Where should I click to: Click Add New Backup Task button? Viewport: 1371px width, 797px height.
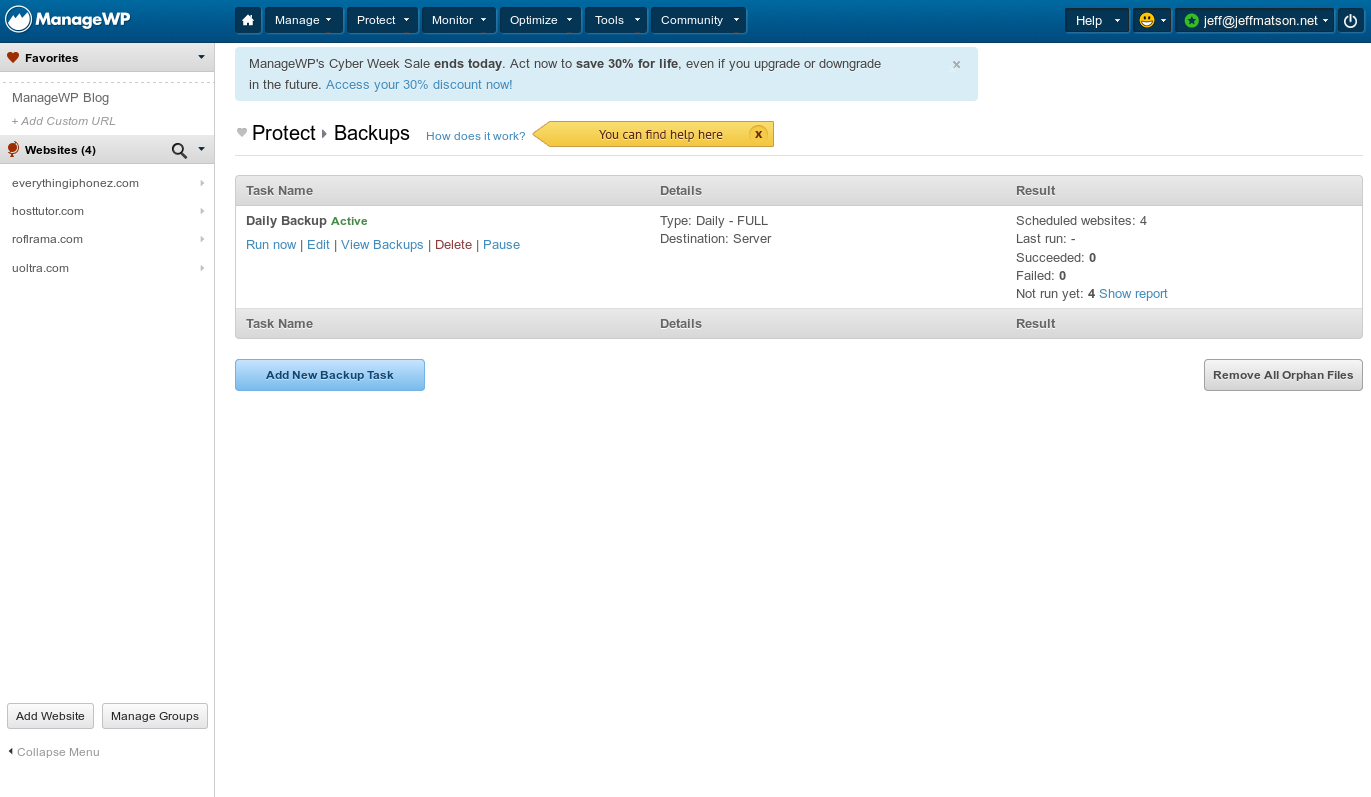330,375
